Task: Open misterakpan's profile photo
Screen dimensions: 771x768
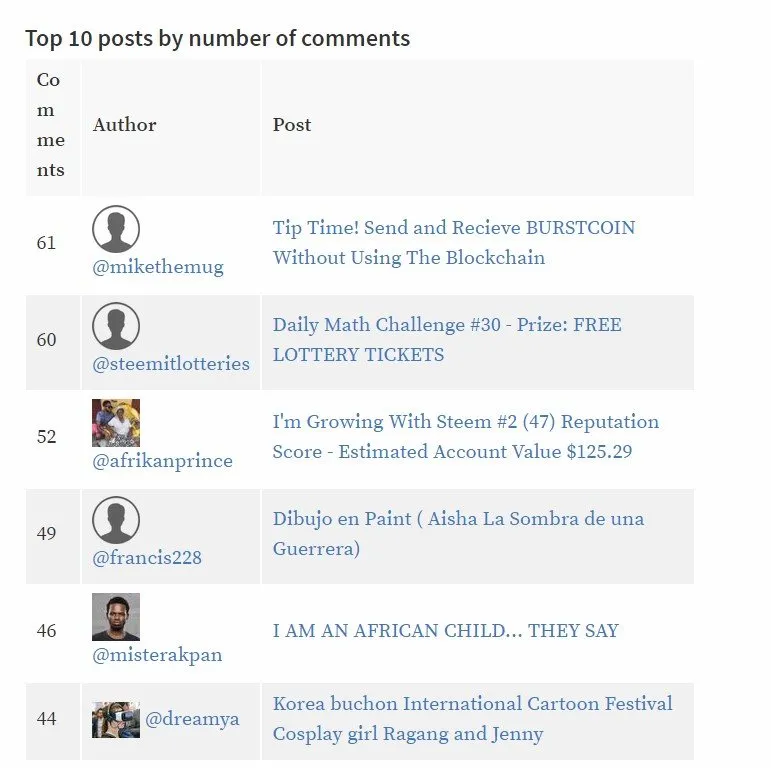Action: tap(116, 617)
